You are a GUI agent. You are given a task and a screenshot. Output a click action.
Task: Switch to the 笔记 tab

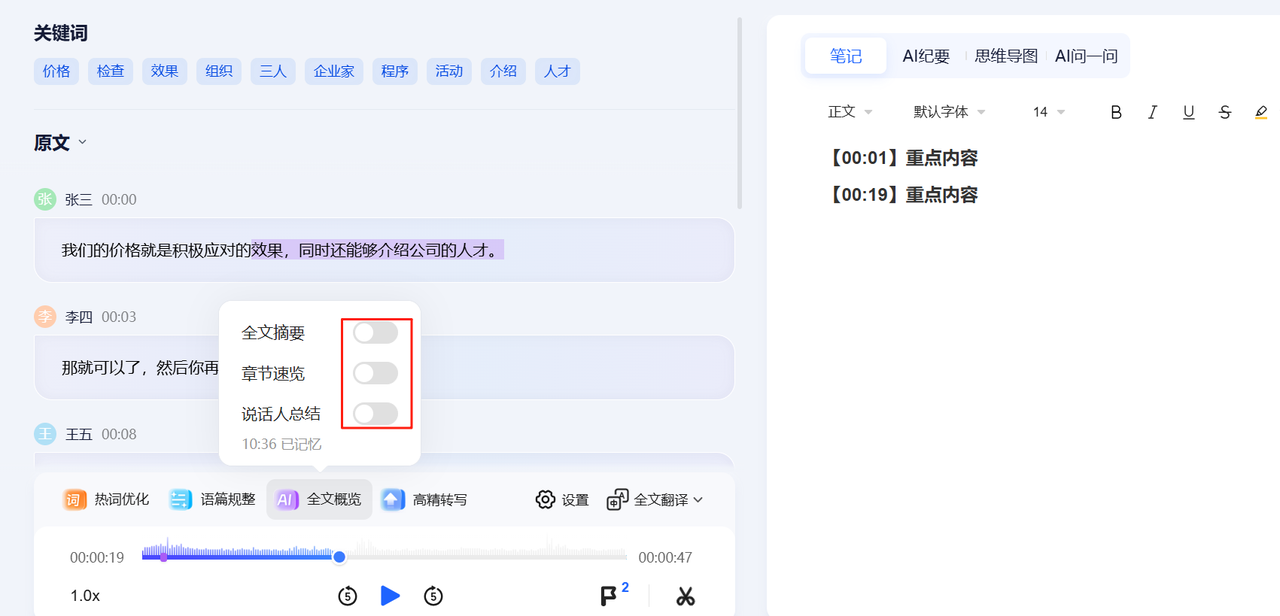(x=846, y=56)
